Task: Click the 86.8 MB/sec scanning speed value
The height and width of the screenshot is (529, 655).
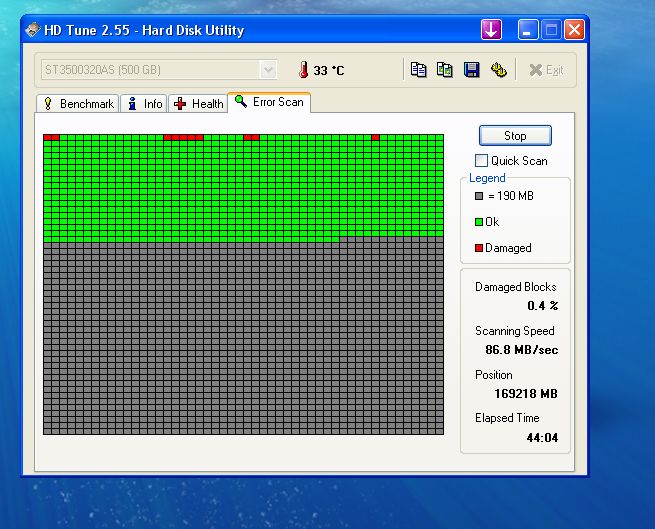Action: (522, 350)
